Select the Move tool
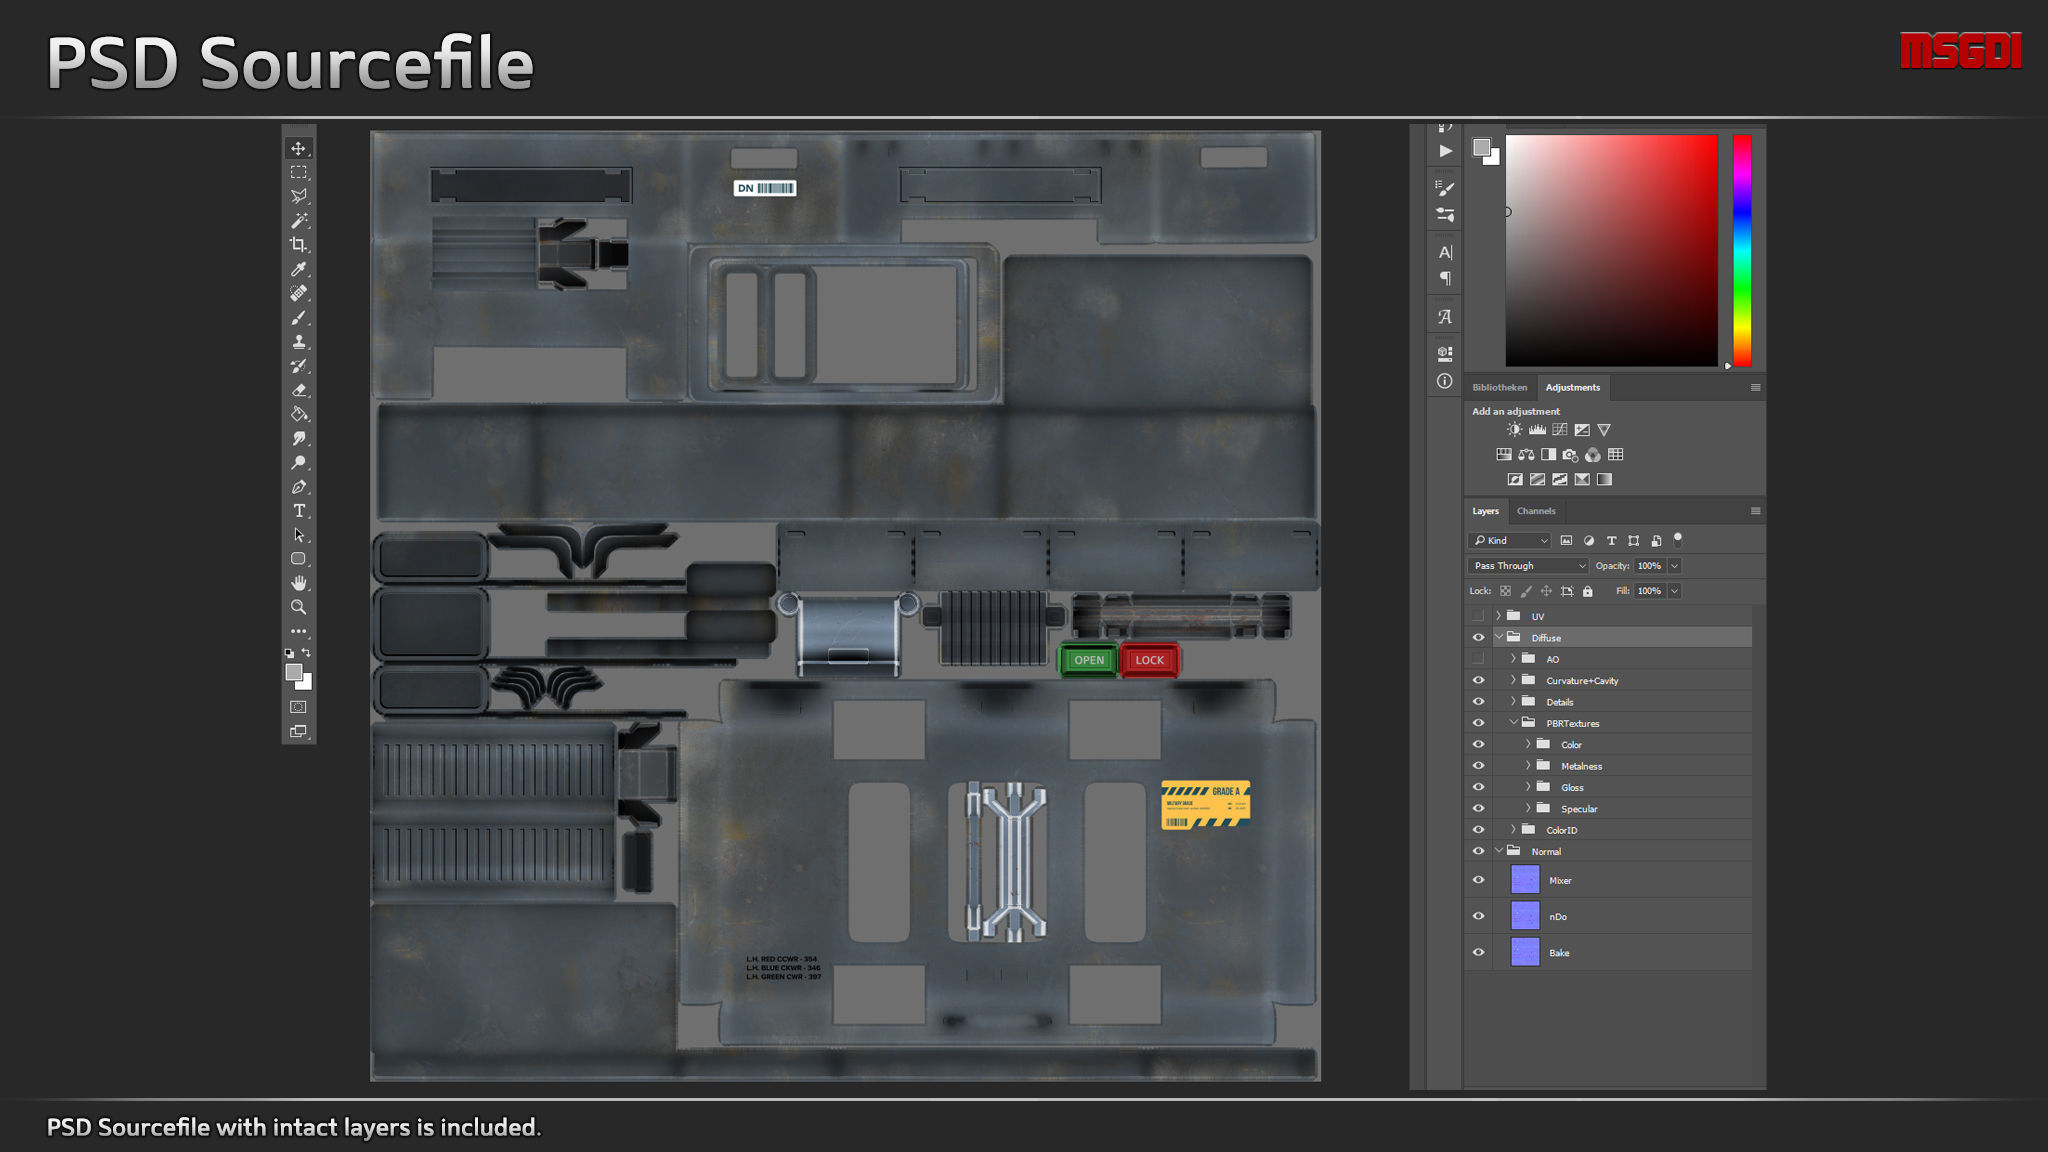Viewport: 2048px width, 1152px height. 298,148
